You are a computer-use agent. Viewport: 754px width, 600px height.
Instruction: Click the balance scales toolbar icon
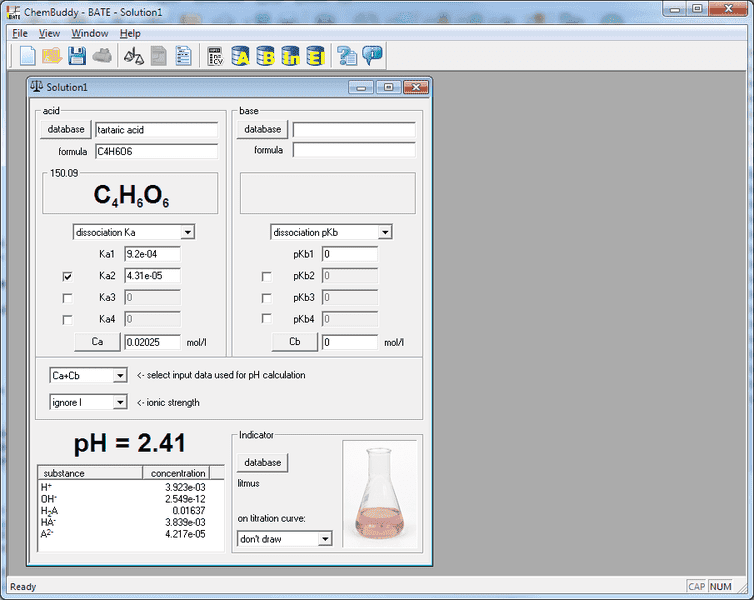[x=133, y=56]
